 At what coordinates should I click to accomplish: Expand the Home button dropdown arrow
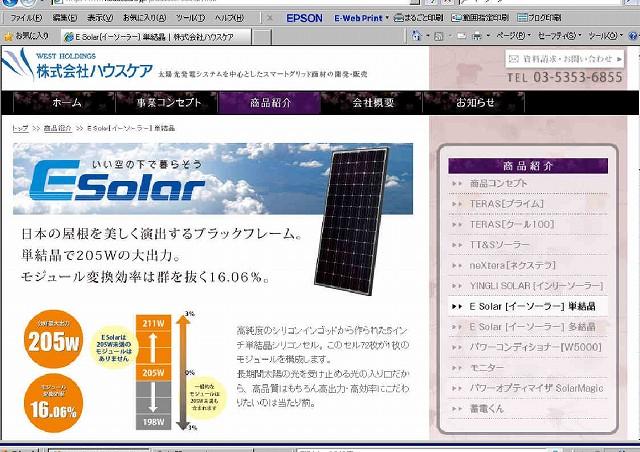point(428,36)
